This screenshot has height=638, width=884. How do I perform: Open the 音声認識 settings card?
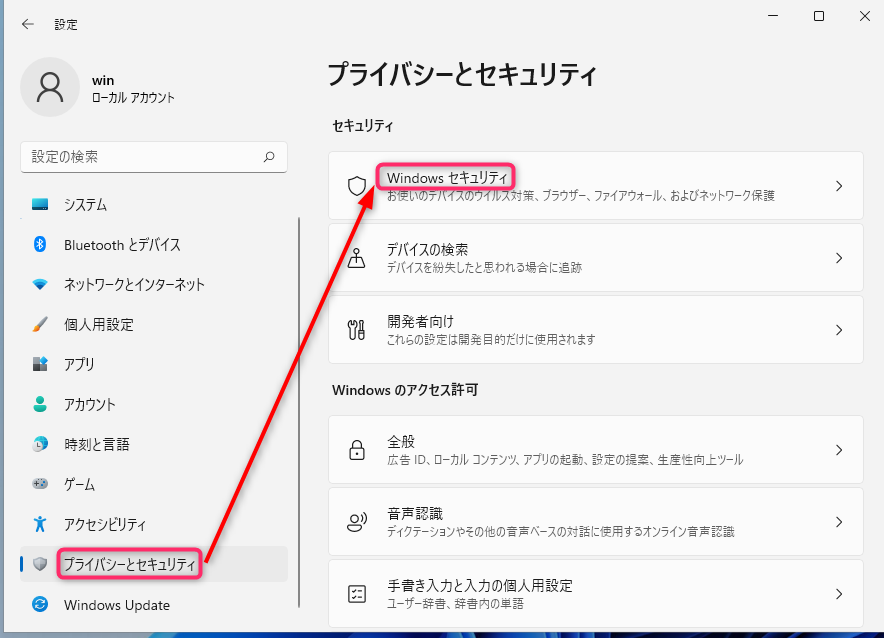pyautogui.click(x=596, y=522)
